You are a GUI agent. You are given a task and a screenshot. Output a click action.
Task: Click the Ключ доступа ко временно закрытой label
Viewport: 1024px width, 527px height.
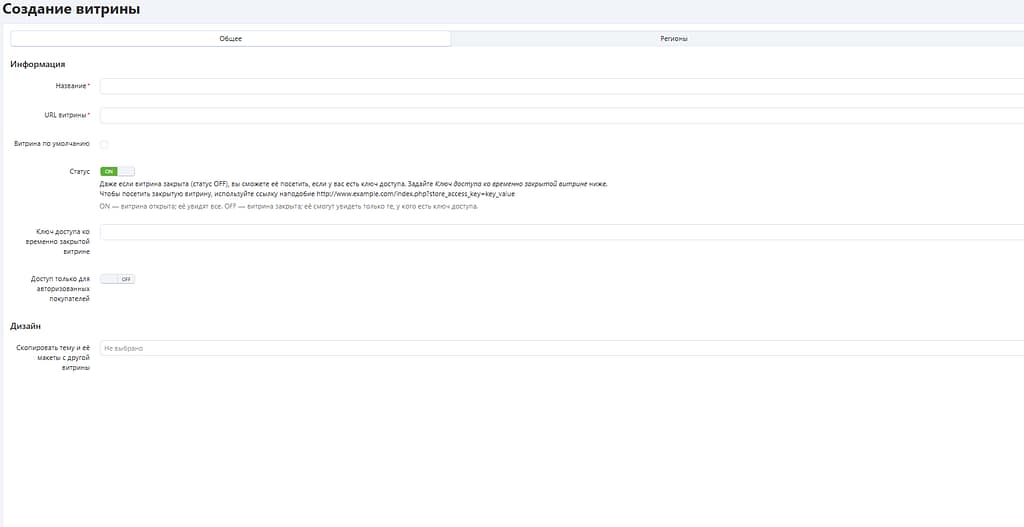point(62,241)
